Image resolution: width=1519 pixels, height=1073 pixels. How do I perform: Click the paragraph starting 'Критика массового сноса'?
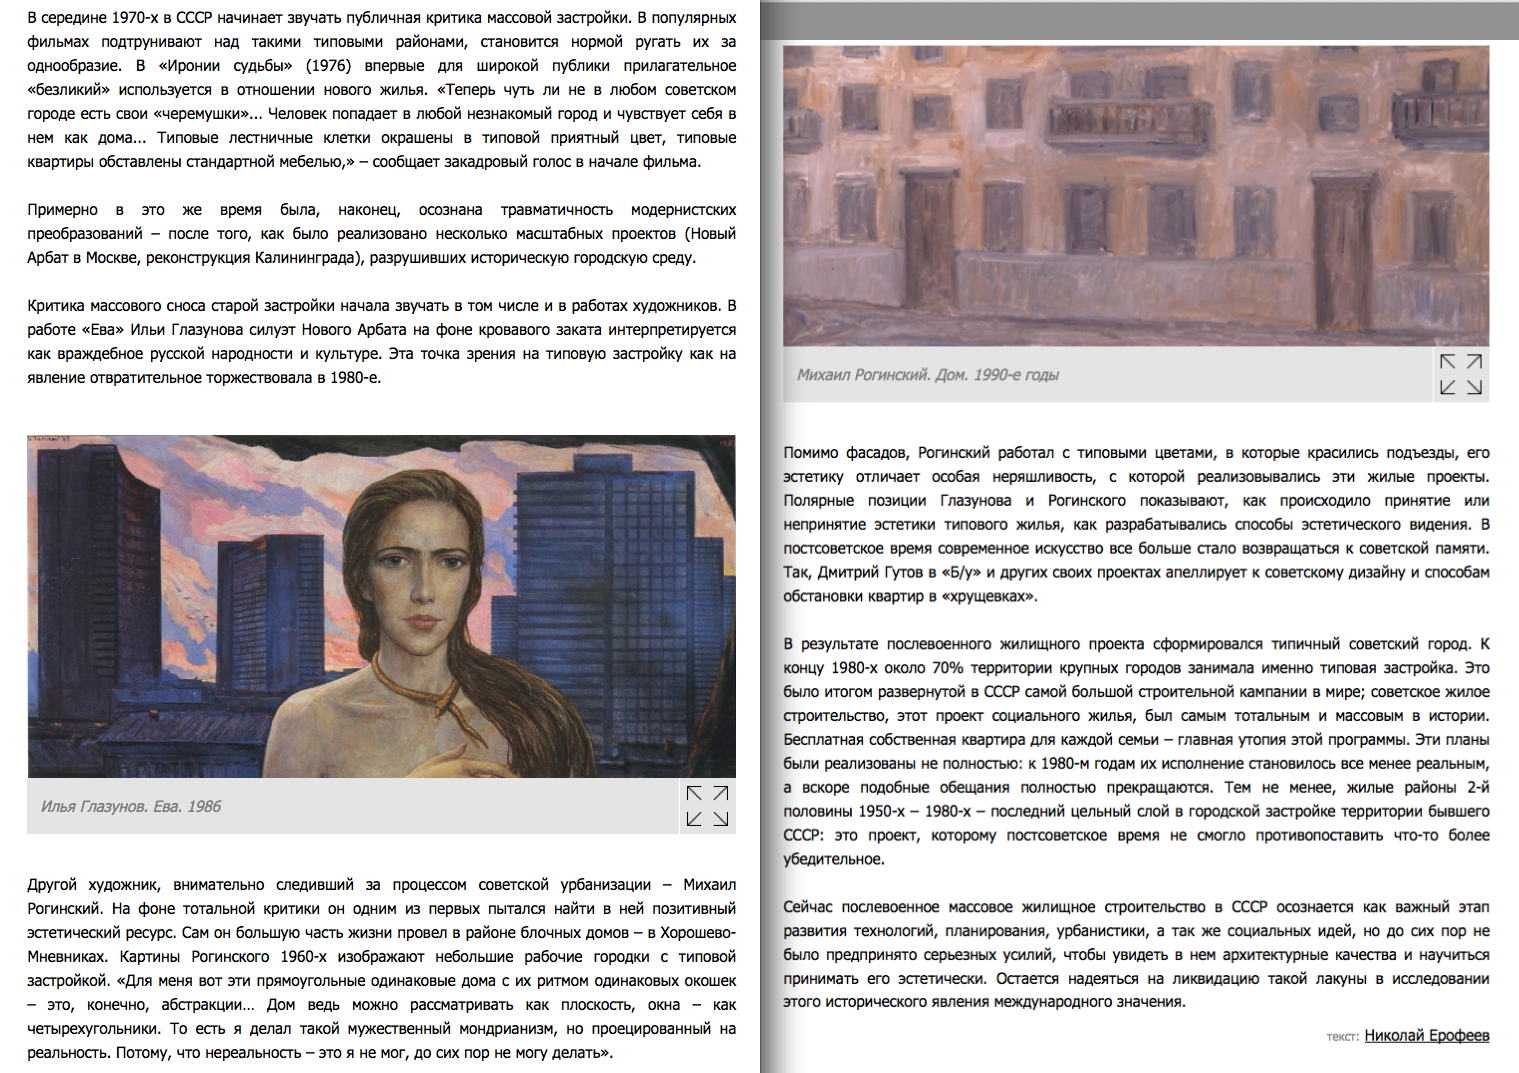(x=381, y=342)
